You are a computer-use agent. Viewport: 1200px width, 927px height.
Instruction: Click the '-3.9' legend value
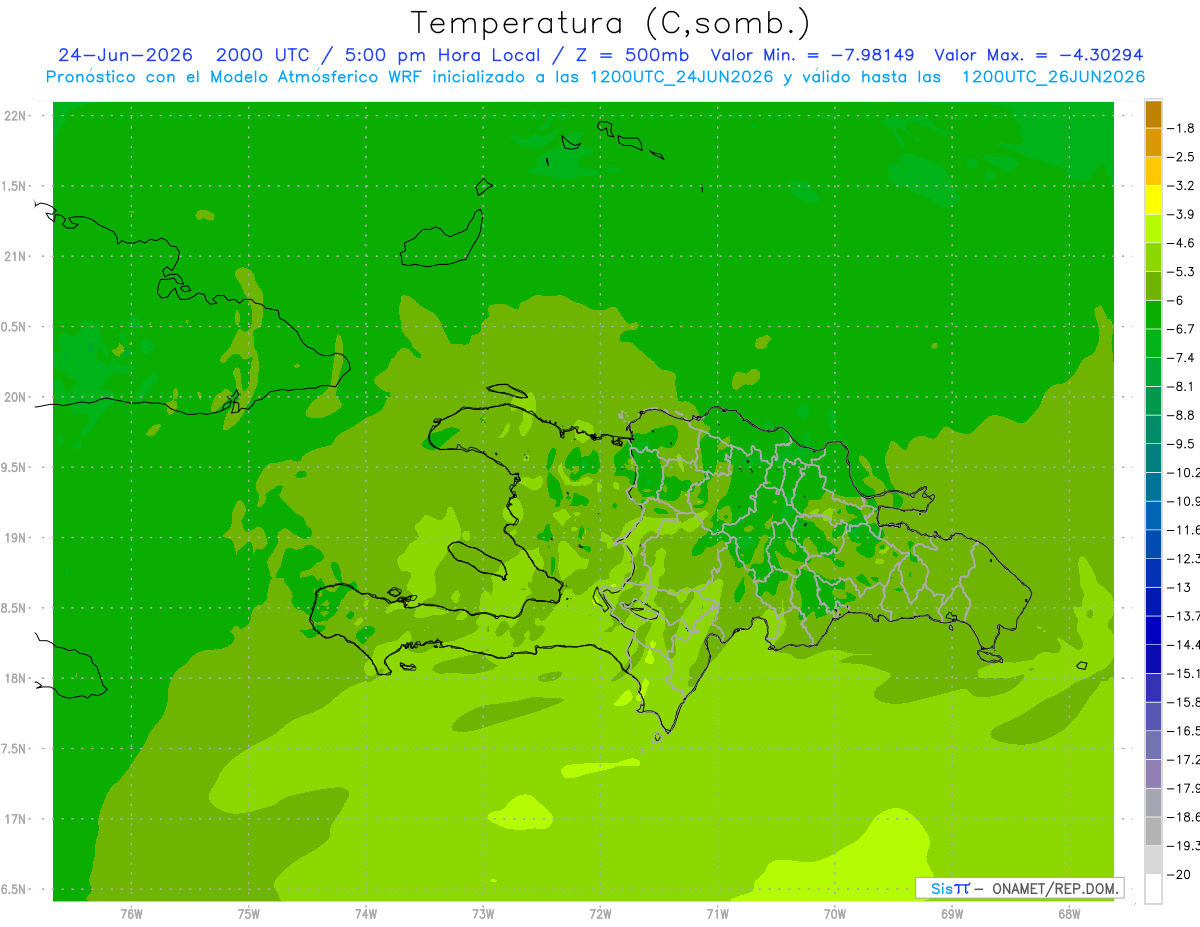(x=1181, y=214)
